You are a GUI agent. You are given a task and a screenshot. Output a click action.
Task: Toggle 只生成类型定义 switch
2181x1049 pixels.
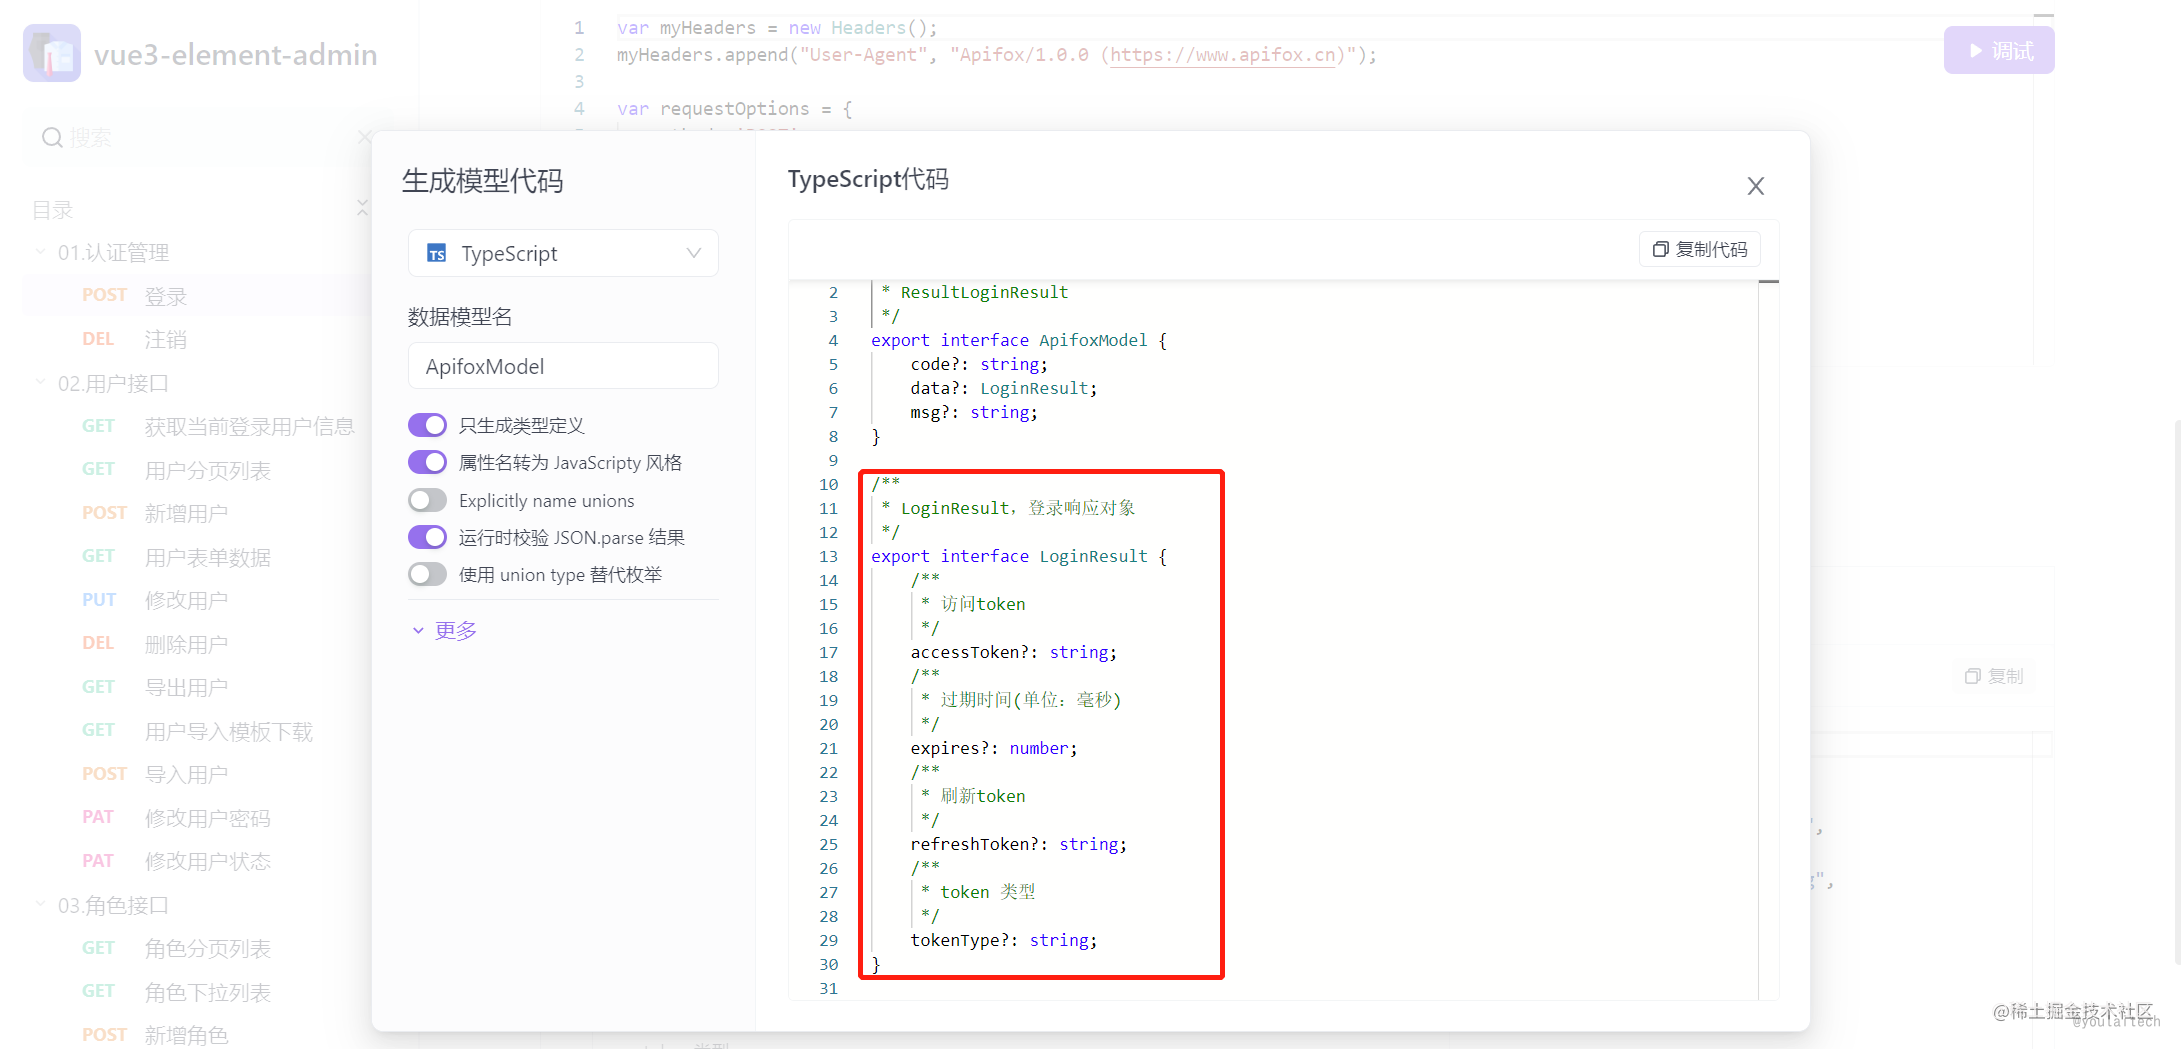[x=428, y=425]
